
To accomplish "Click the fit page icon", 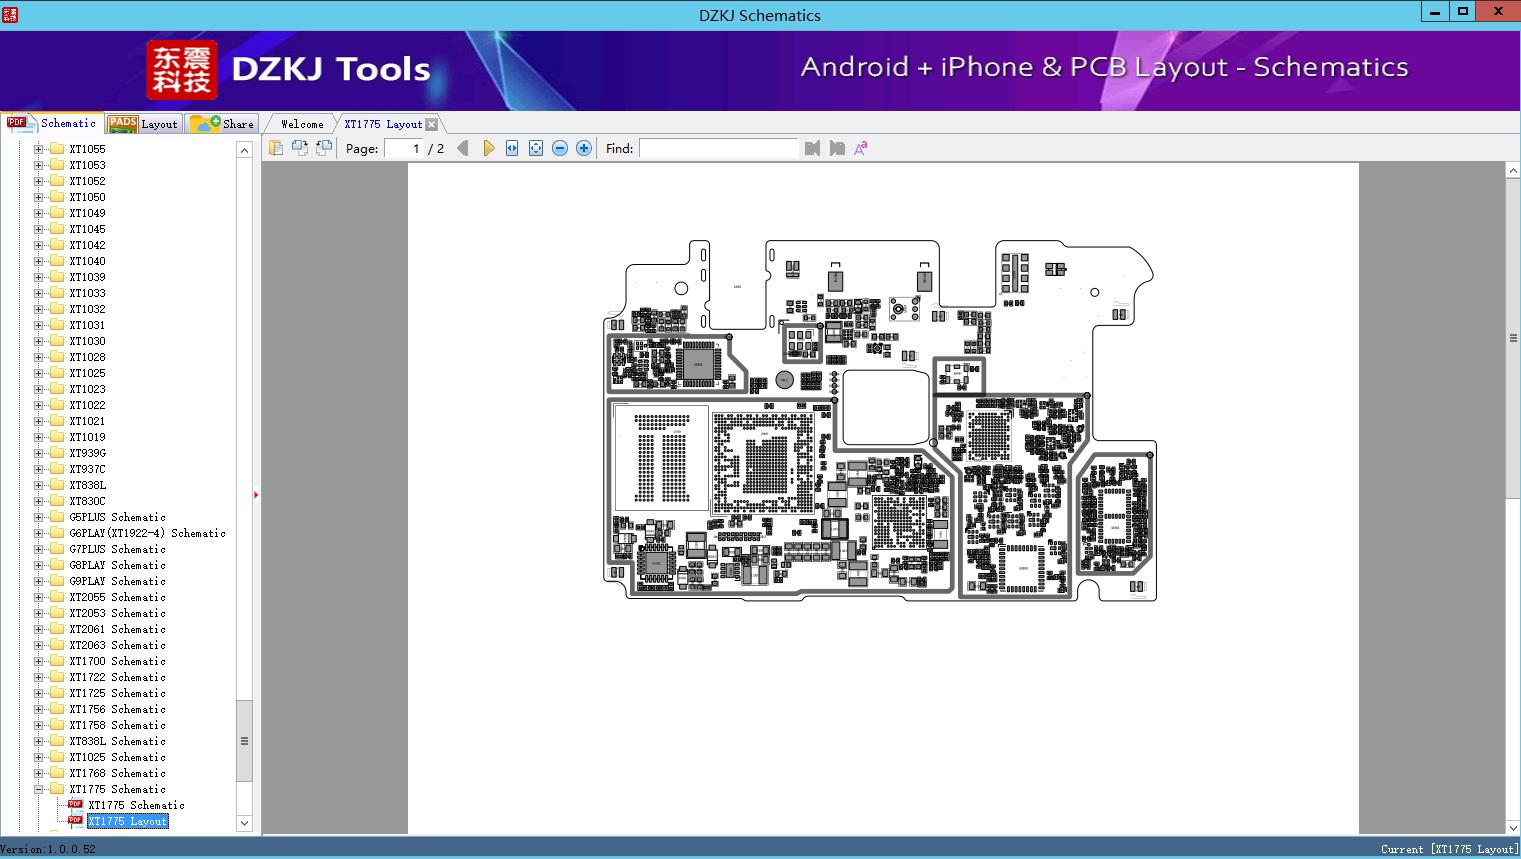I will point(536,148).
